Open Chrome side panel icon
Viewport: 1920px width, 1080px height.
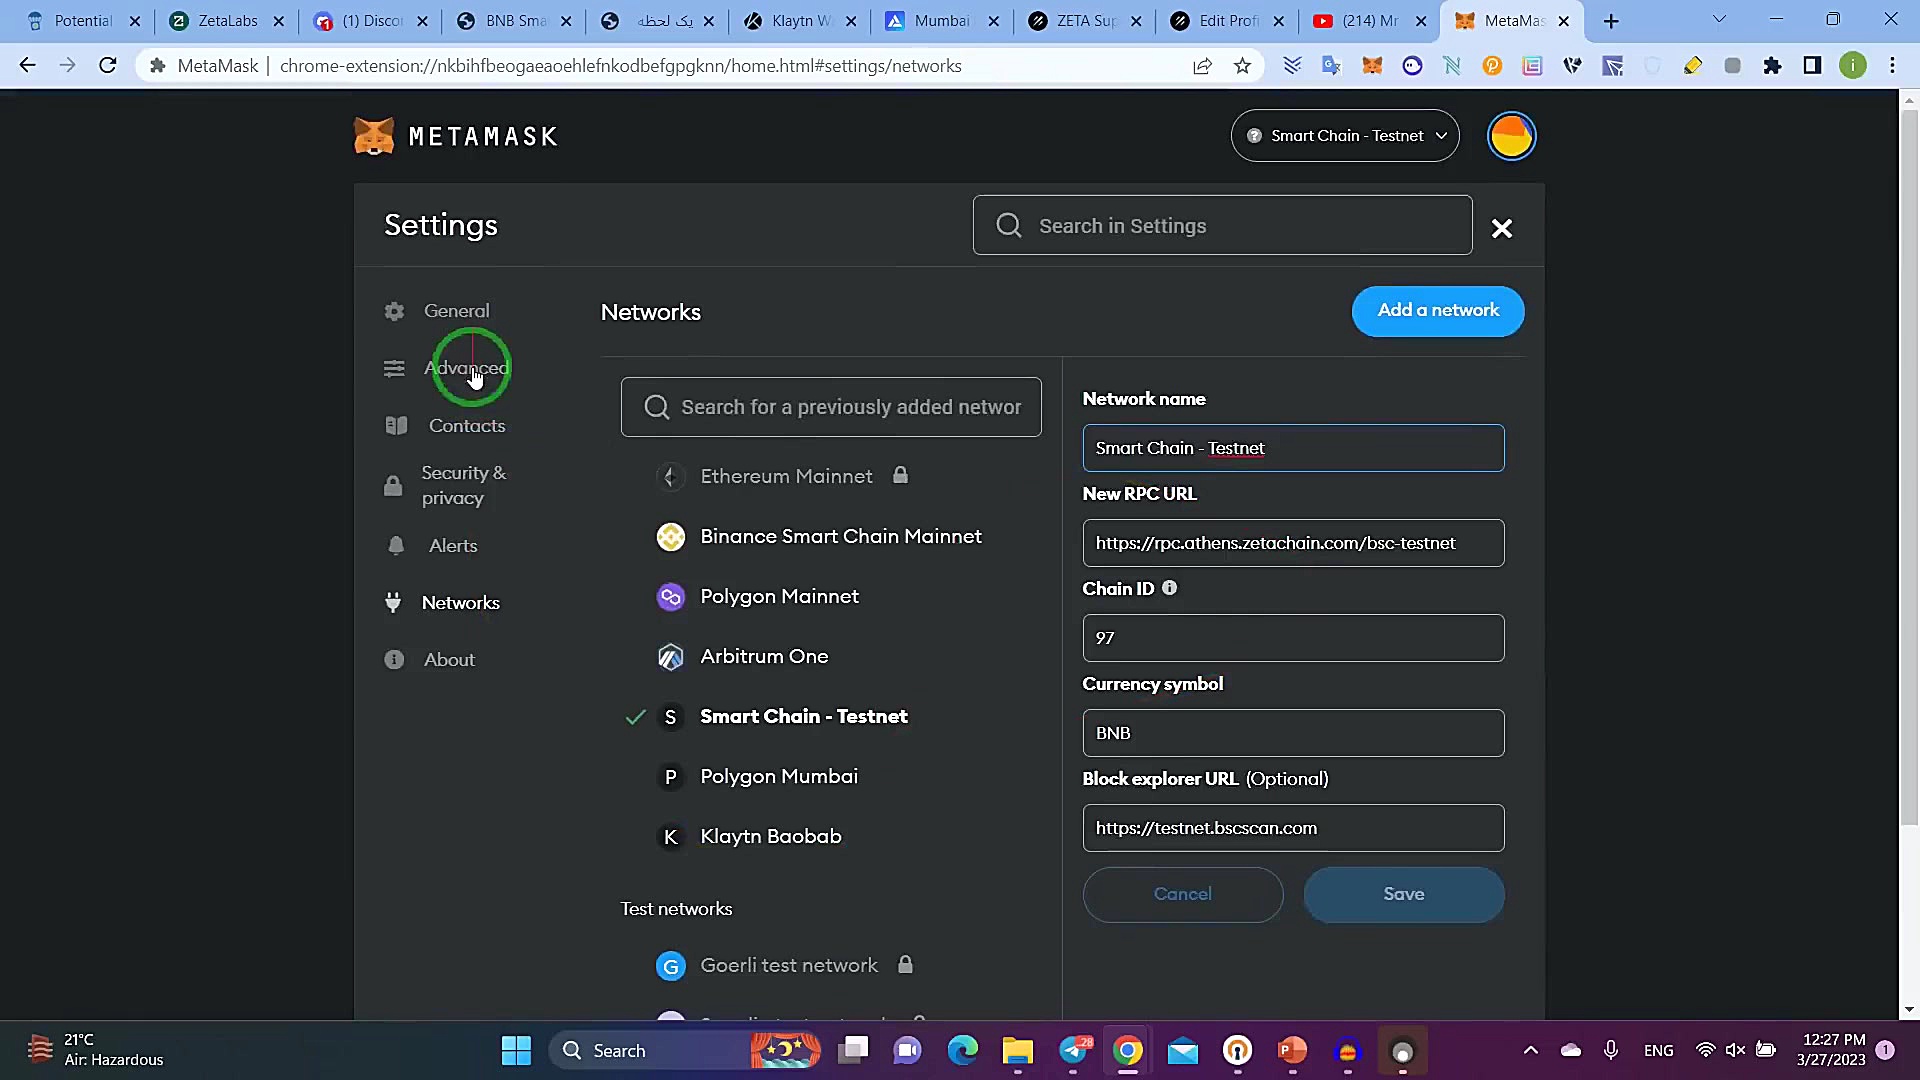click(x=1812, y=66)
